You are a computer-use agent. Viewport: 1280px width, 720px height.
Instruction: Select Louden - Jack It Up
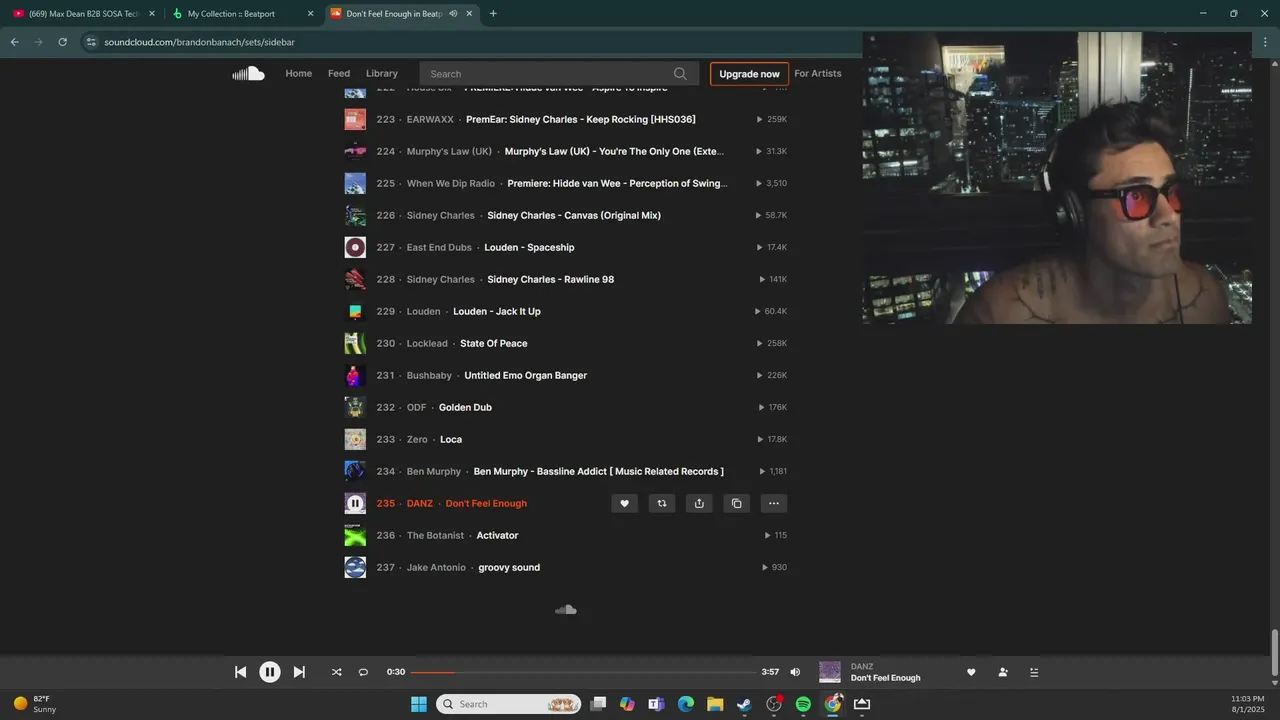point(497,311)
